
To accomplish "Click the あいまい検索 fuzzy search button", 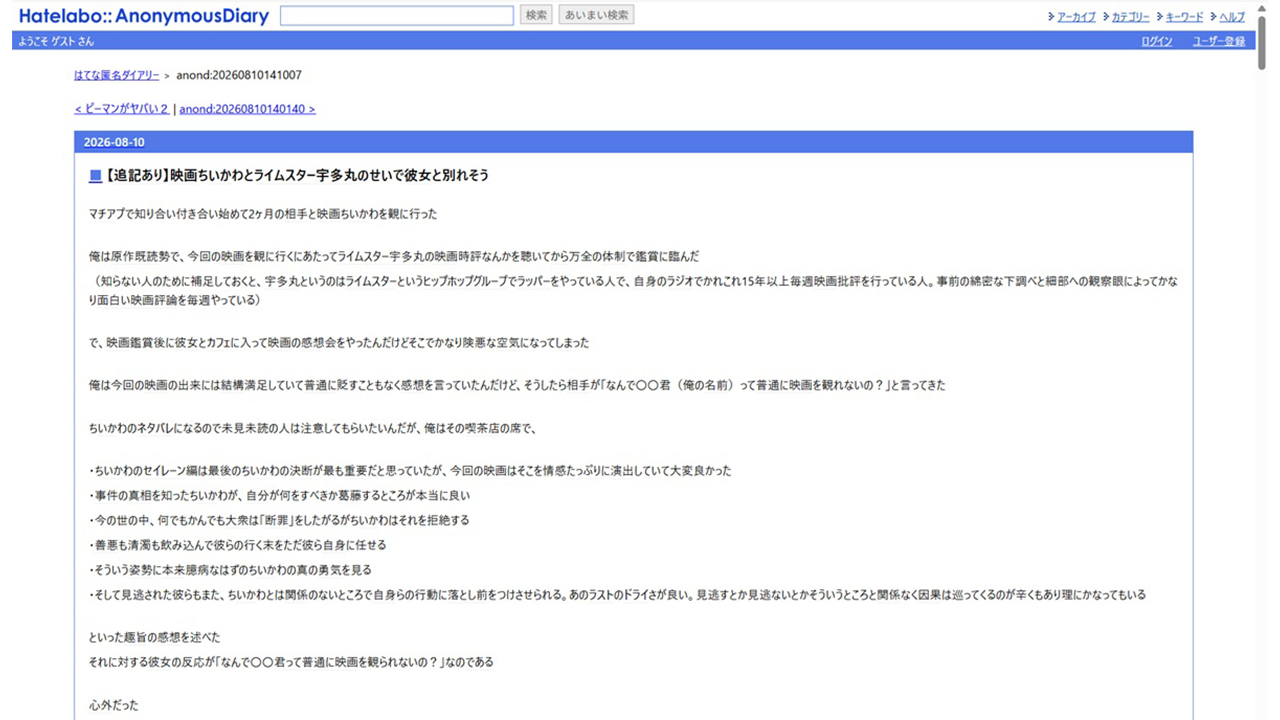I will tap(597, 15).
